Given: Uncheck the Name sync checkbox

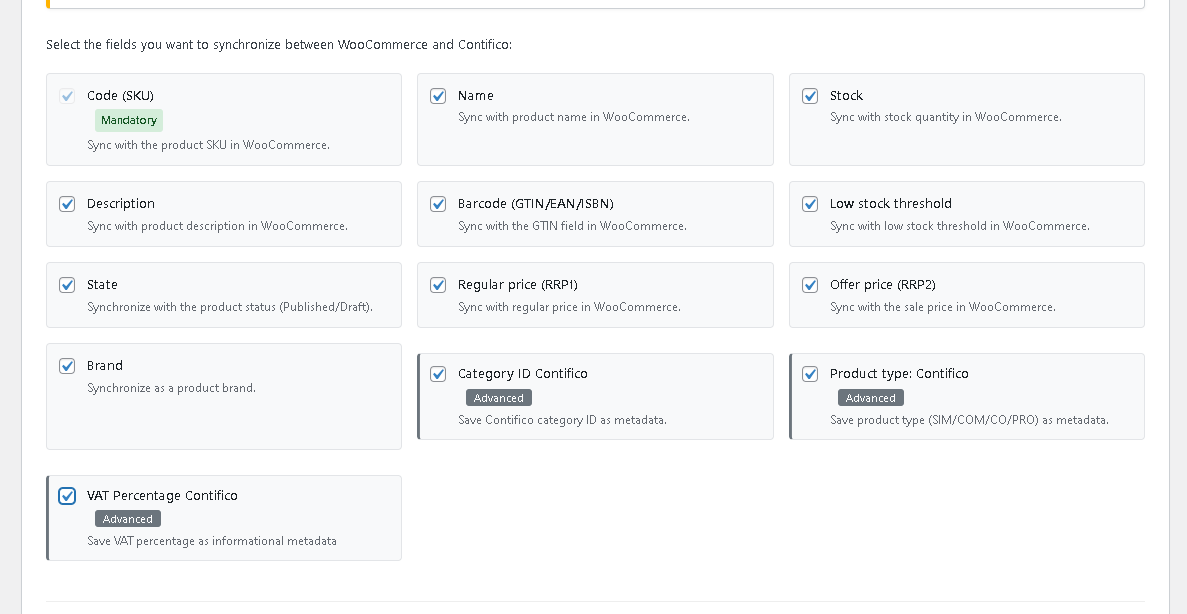Looking at the screenshot, I should [x=438, y=96].
